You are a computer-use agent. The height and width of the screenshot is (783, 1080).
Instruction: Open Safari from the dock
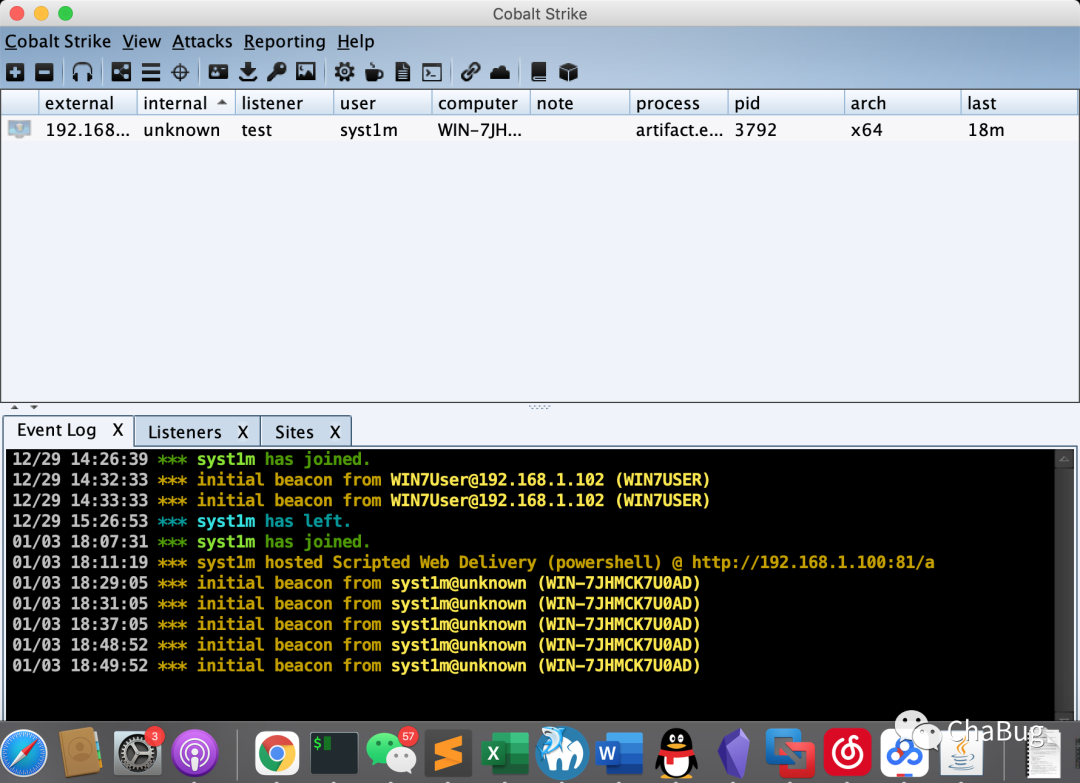(x=24, y=753)
